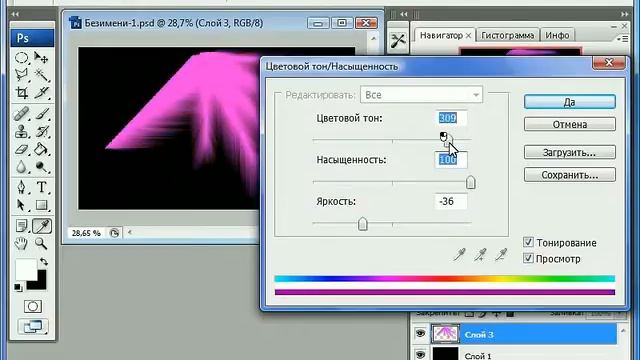Select the Rectangle shape tool
This screenshot has width=640, height=360.
pyautogui.click(x=41, y=205)
